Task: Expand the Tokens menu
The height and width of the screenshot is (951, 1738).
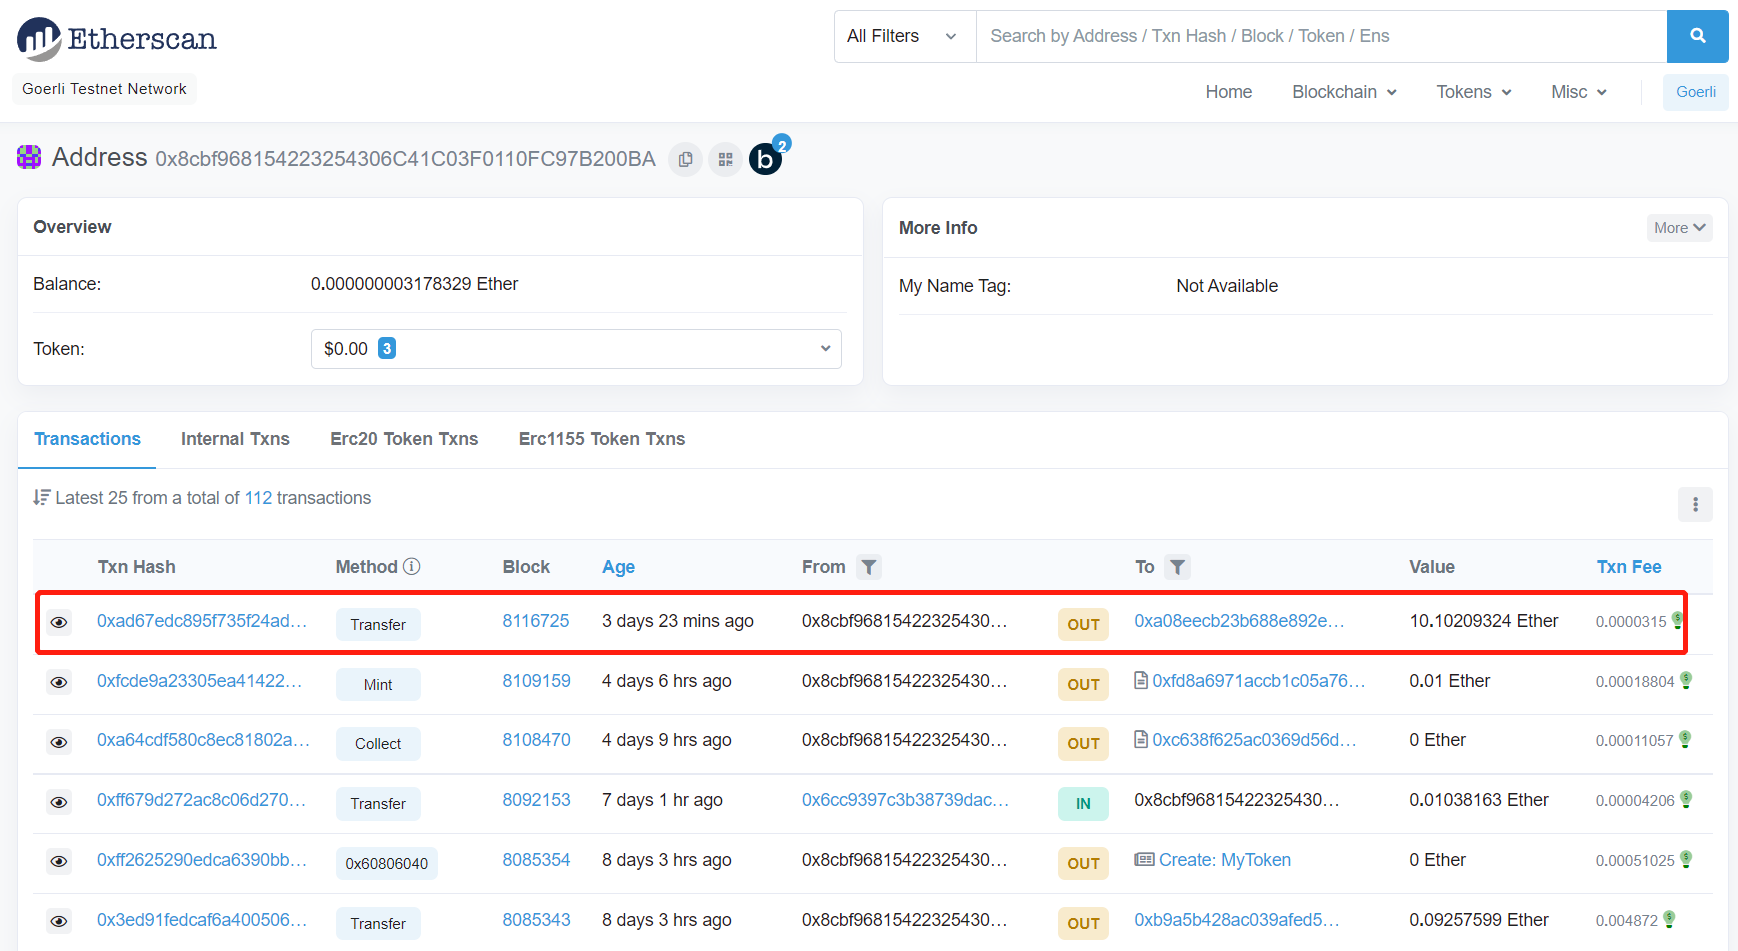Action: (1473, 92)
